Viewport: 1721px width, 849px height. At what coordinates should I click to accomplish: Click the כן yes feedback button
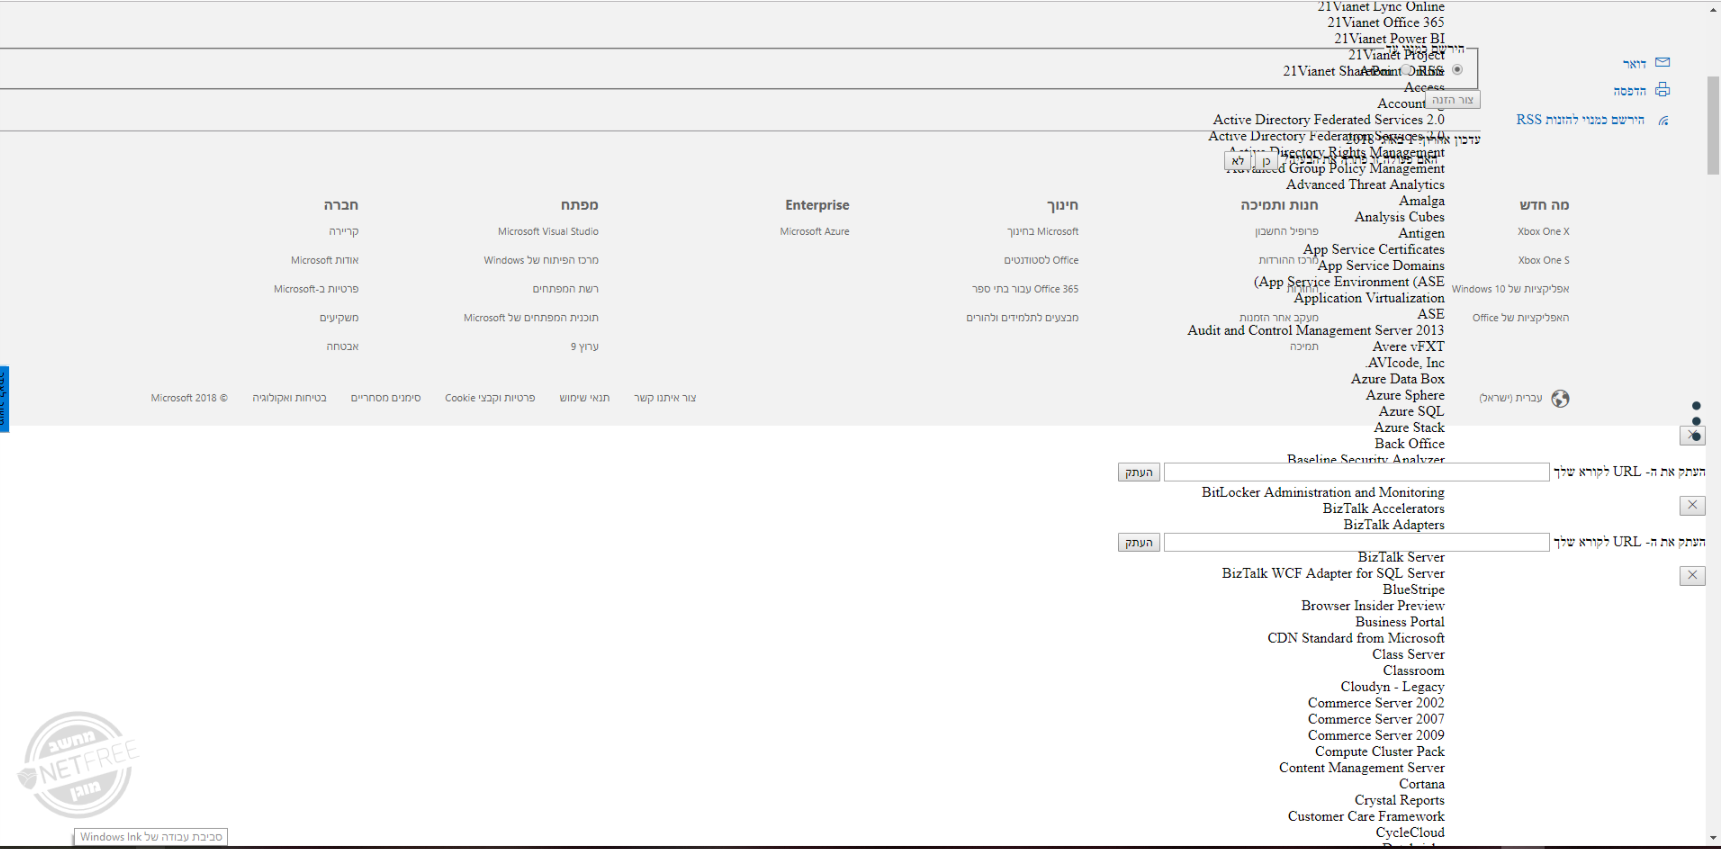click(1266, 161)
